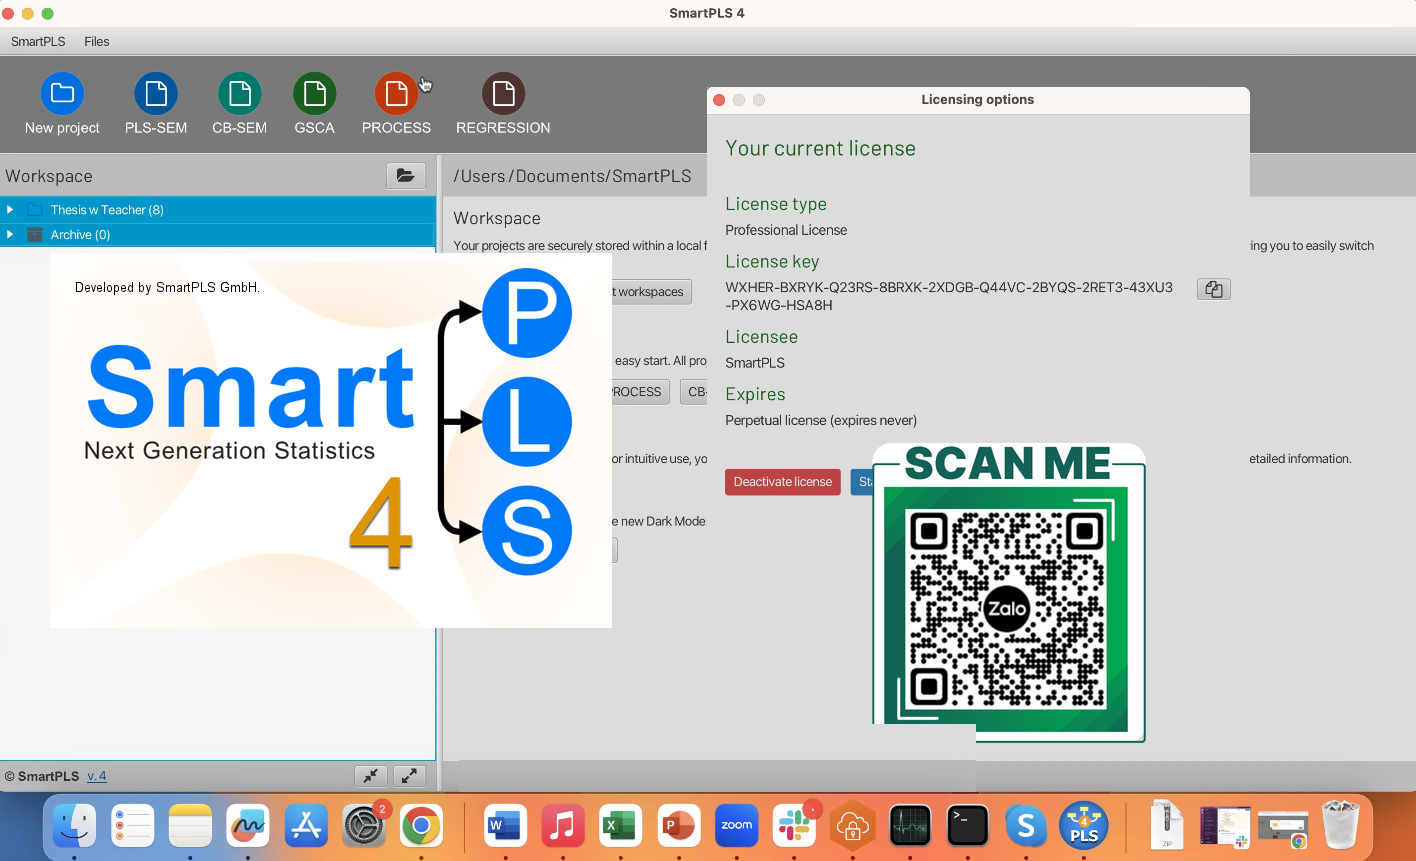Click the Professional License text
Image resolution: width=1416 pixels, height=861 pixels.
click(786, 230)
